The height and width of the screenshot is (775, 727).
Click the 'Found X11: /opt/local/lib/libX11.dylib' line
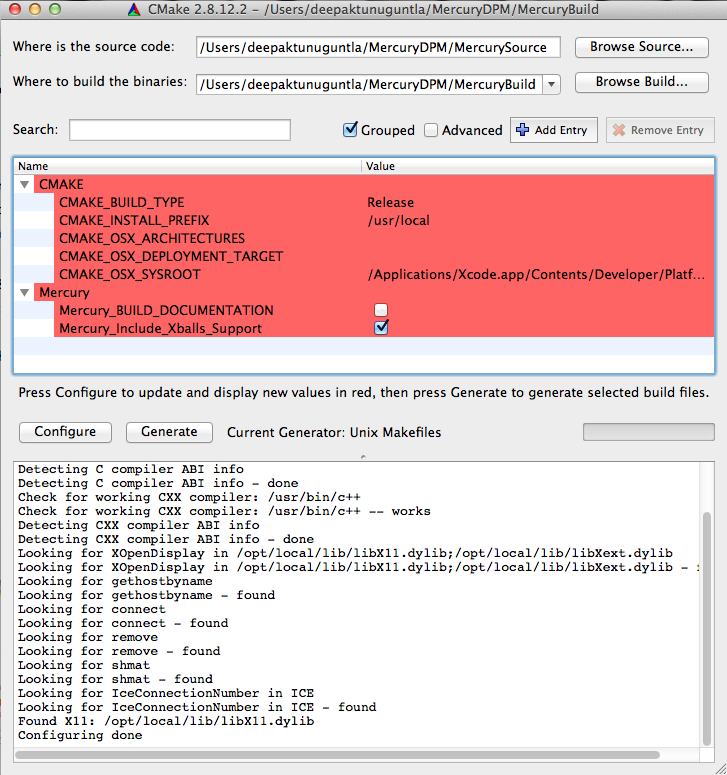coord(166,721)
